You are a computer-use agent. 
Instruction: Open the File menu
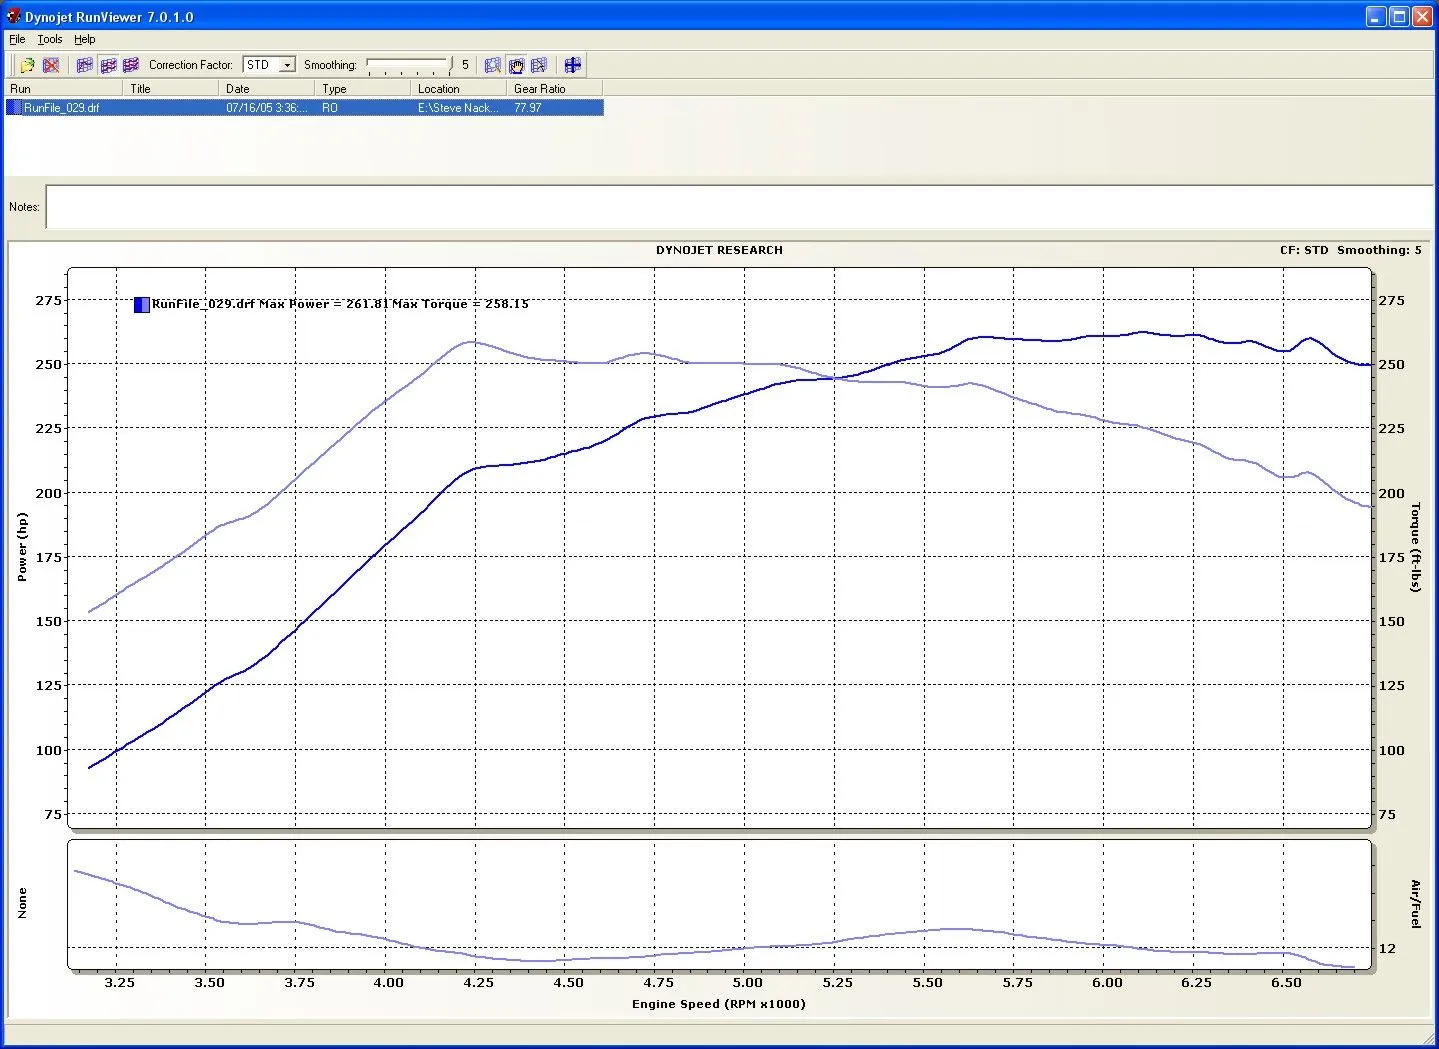click(x=17, y=39)
